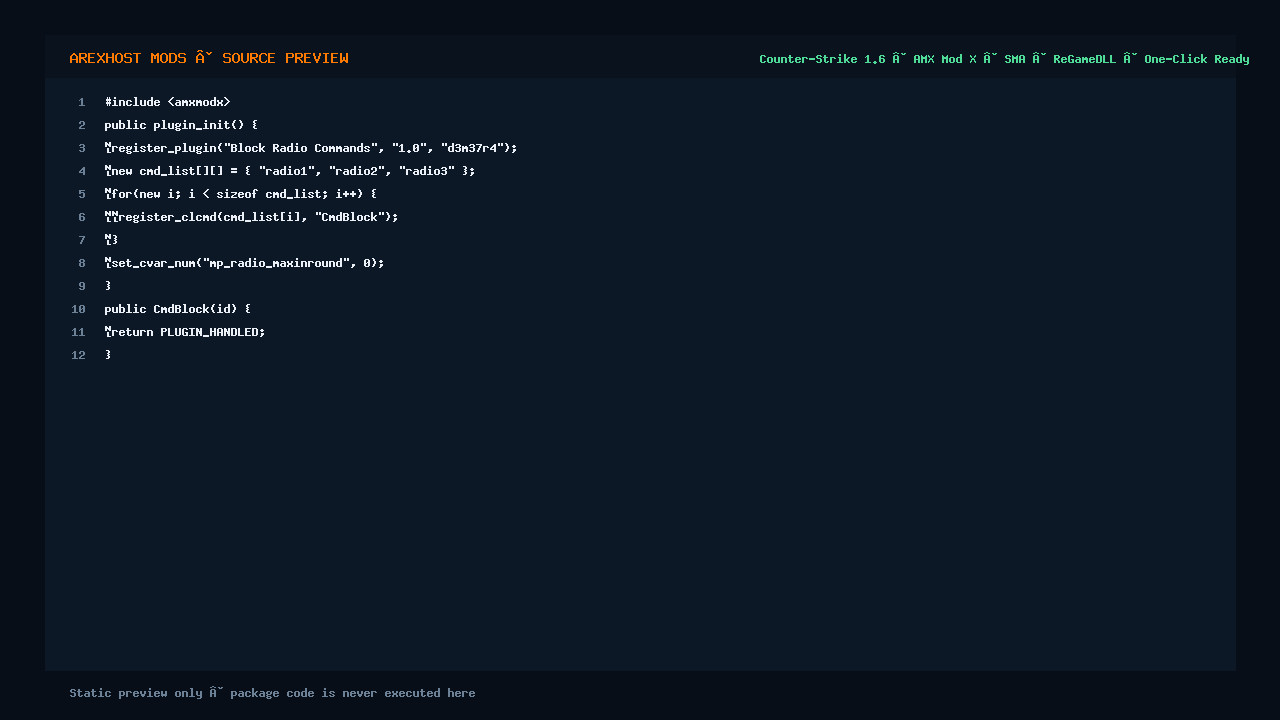Click line number 12 in gutter
Screen dimensions: 1280x720
[78, 355]
